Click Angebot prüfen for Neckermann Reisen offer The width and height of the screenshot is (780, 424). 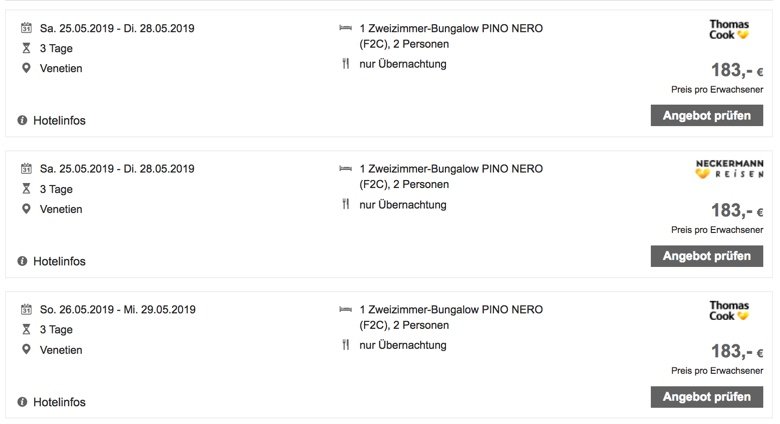click(707, 256)
